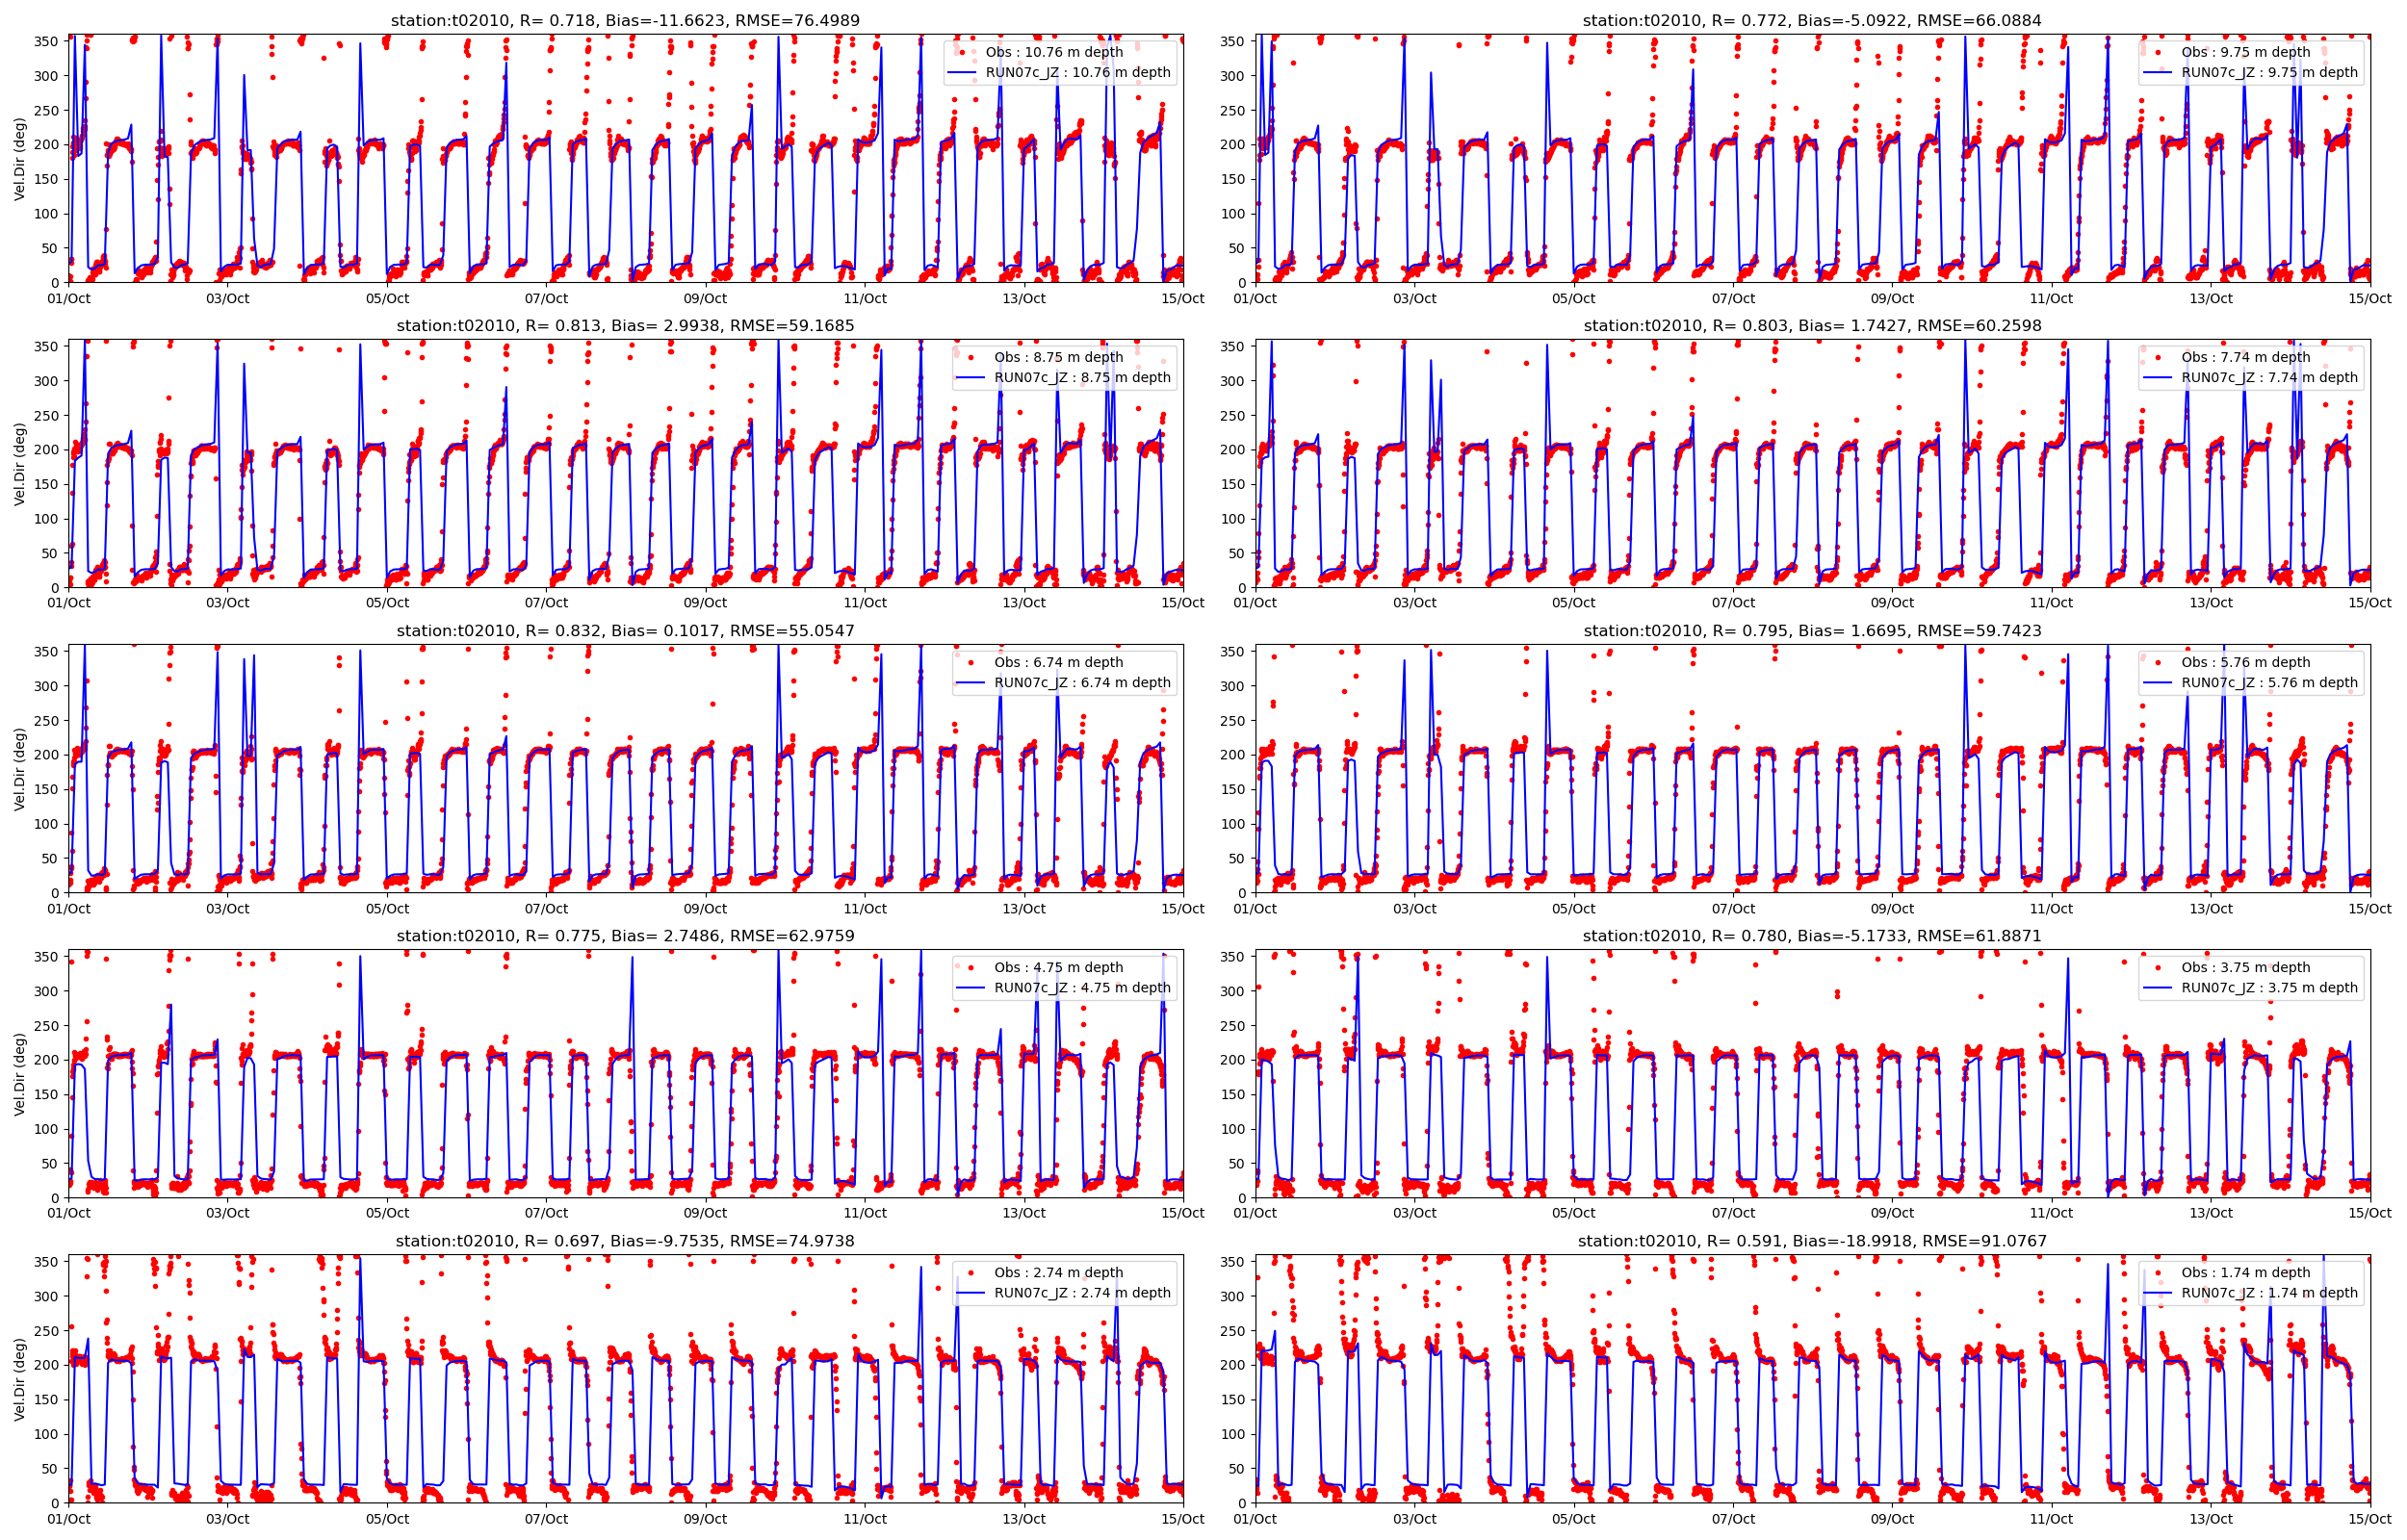Click the 'RUN07c_JZ : 1.74 m depth' legend entry
Screen dimensions: 2407x1540
(2269, 1292)
